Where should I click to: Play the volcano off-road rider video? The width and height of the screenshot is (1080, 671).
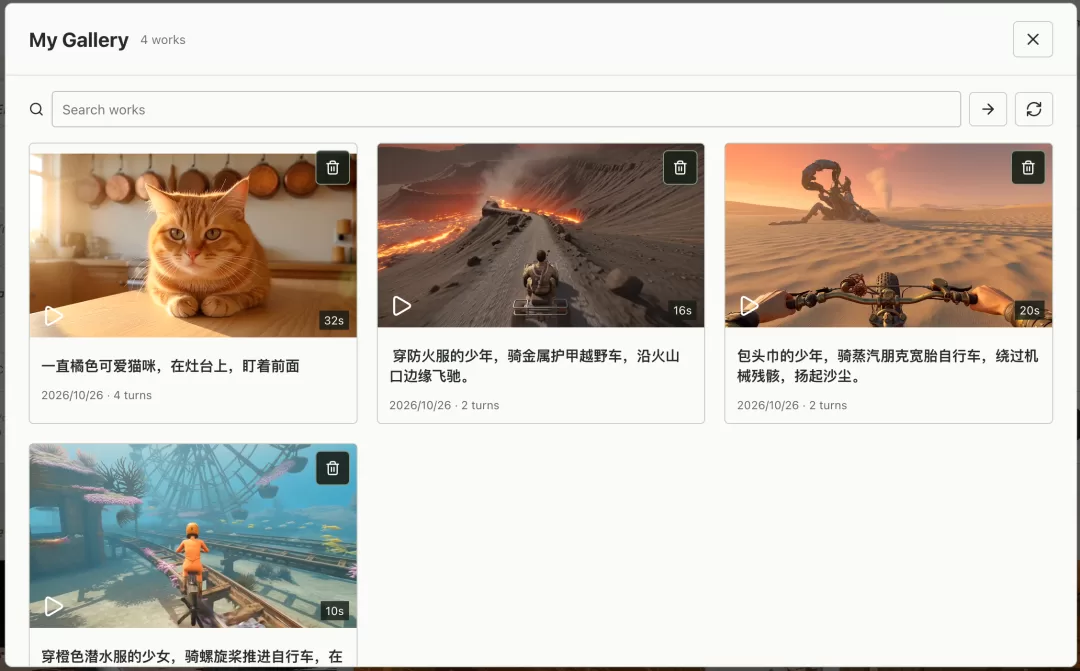coord(402,305)
